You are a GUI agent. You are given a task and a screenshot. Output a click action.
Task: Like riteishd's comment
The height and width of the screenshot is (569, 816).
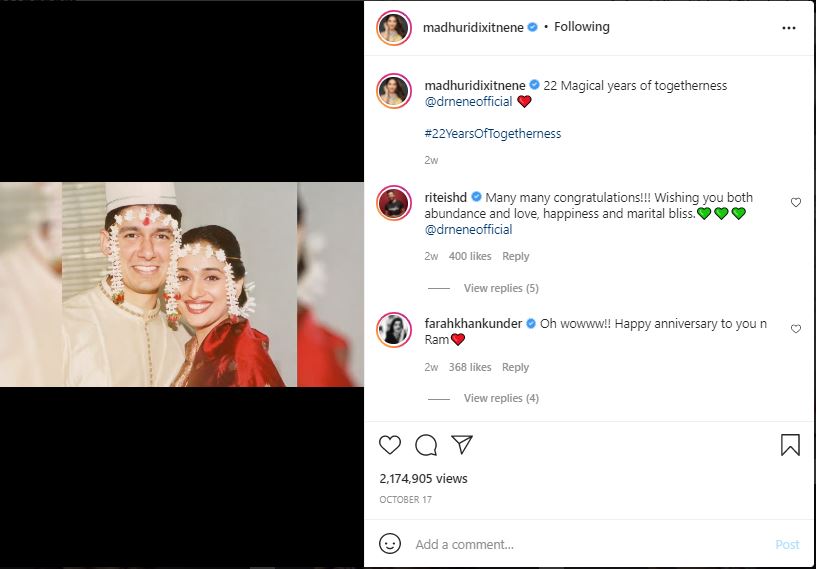(796, 202)
